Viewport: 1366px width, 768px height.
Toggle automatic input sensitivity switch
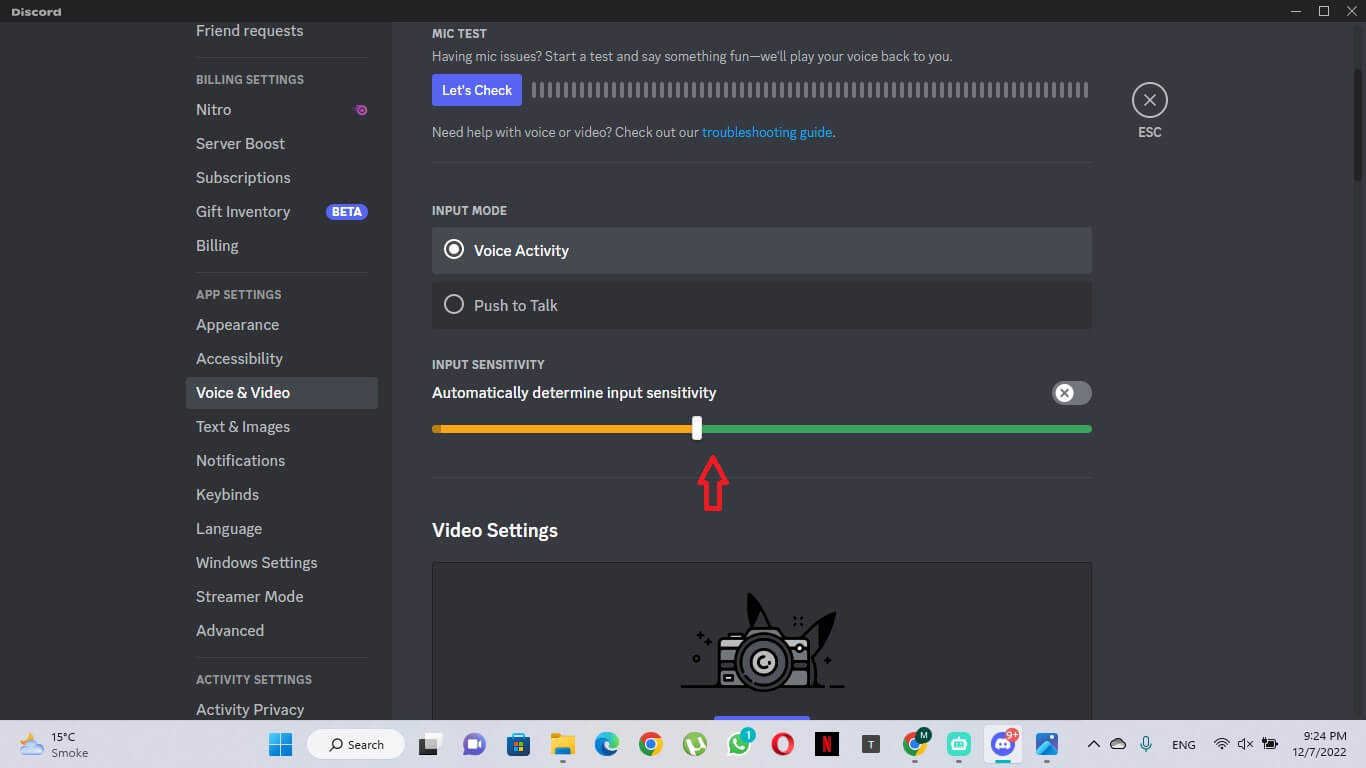coord(1071,393)
